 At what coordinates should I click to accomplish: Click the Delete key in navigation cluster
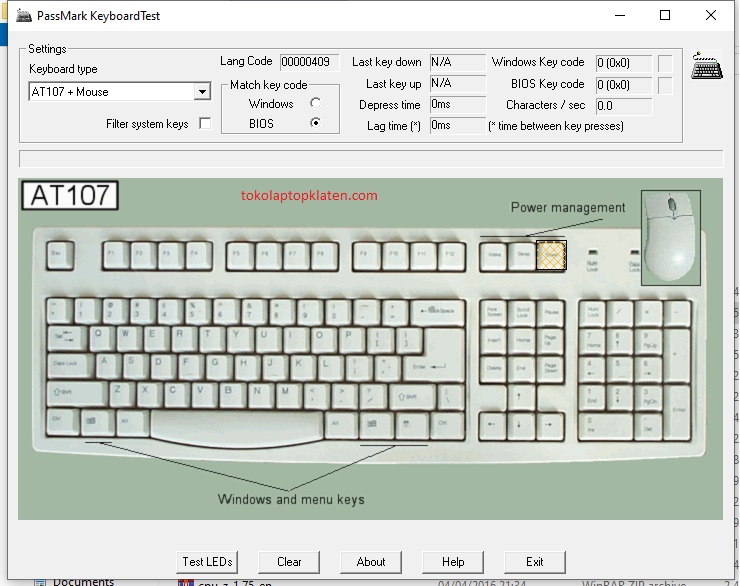[x=494, y=368]
